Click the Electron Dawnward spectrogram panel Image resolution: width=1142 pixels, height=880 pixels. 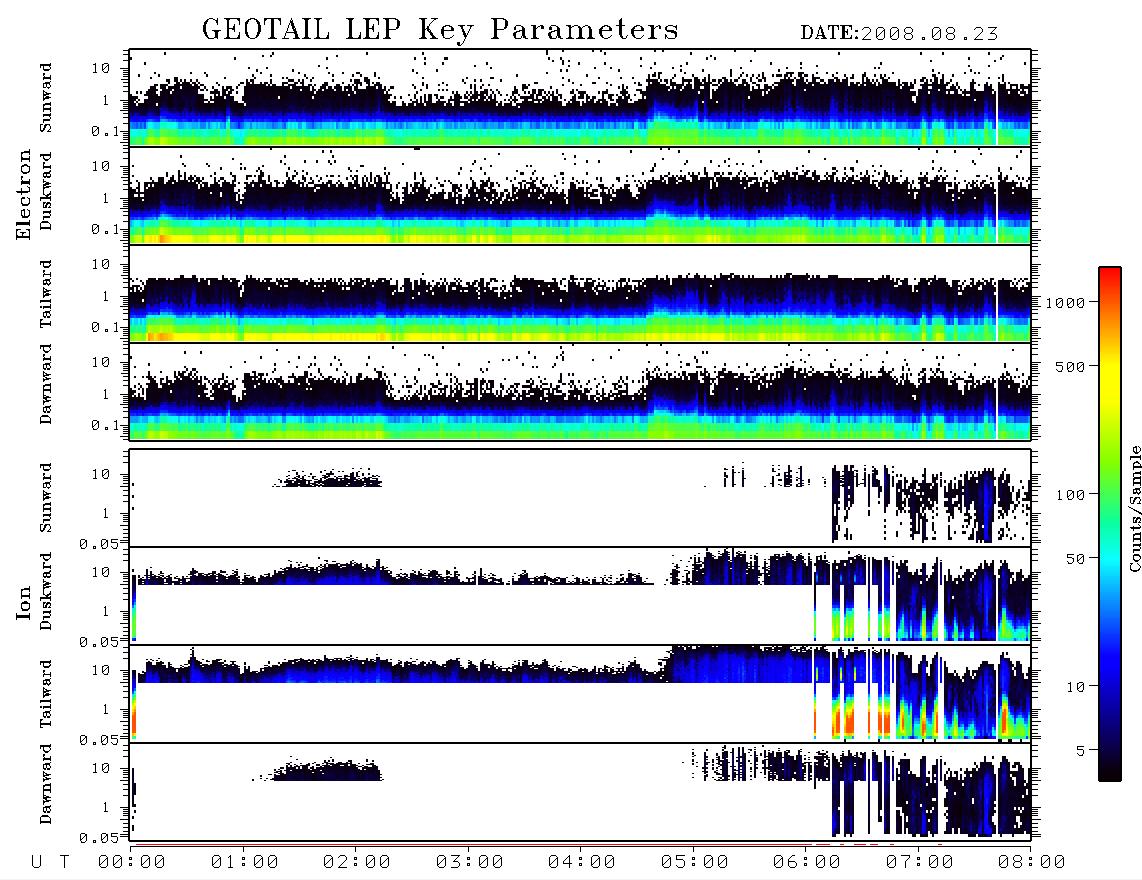pyautogui.click(x=580, y=391)
